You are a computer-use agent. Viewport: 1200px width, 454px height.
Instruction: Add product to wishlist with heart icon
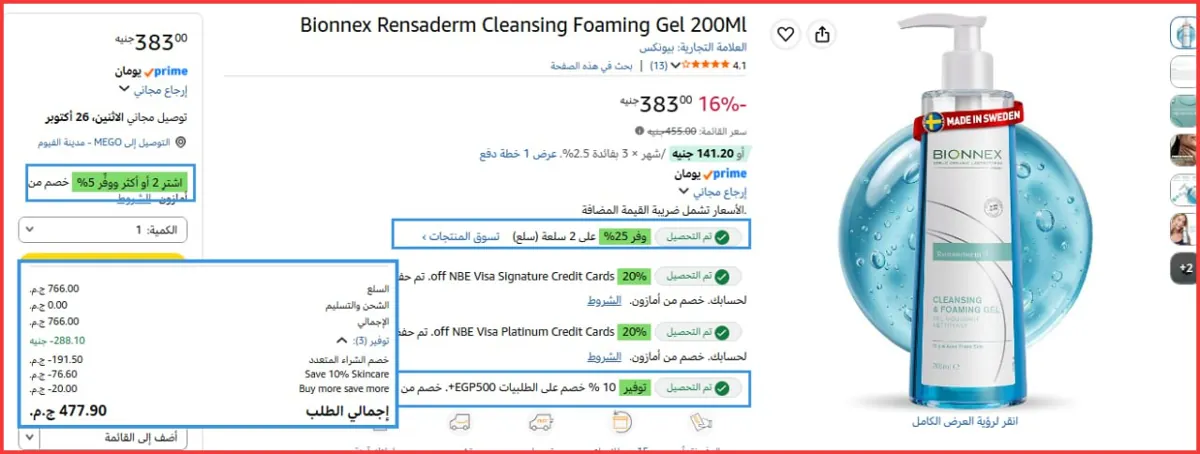pos(787,34)
